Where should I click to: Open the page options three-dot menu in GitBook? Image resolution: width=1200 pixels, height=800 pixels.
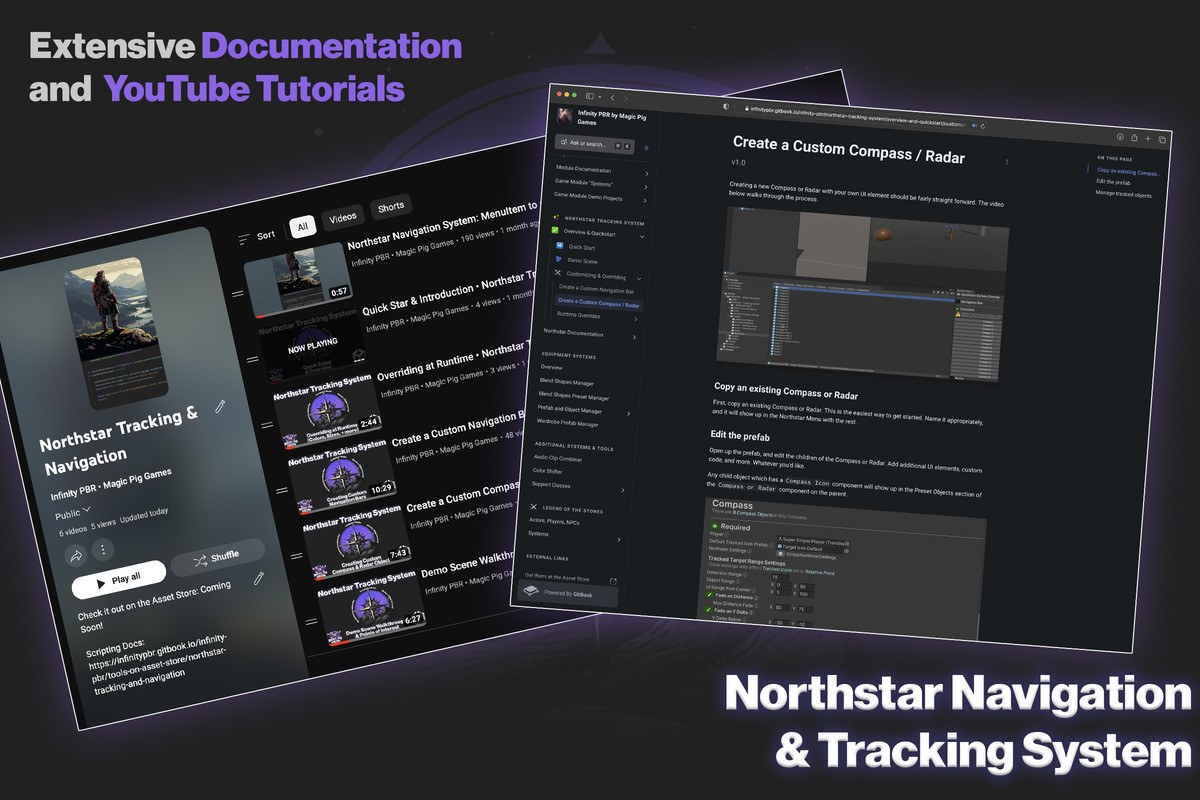pyautogui.click(x=1006, y=160)
